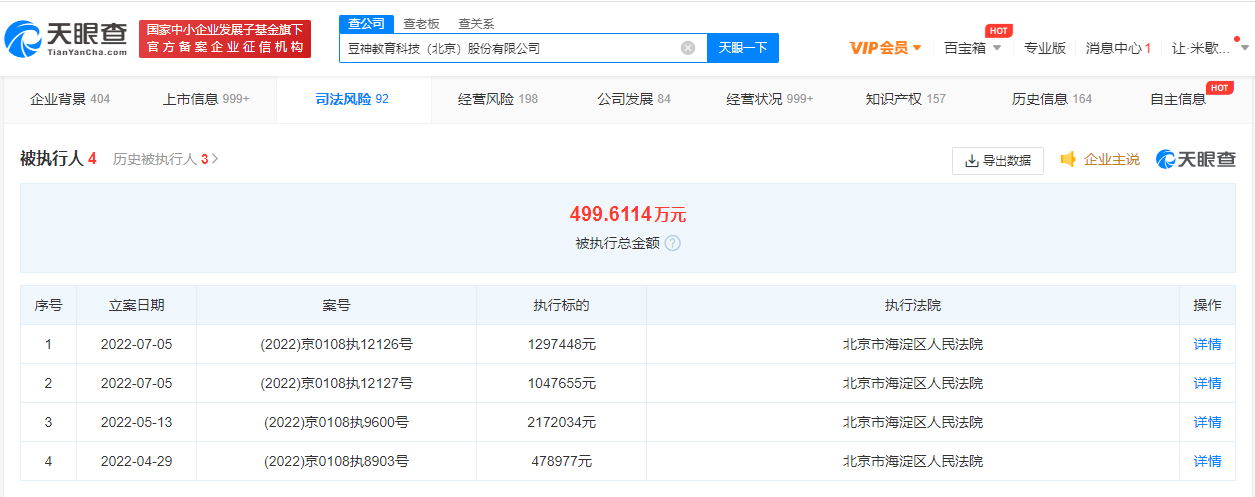Click 北京市海淀区人民法院 in row 3

coord(912,422)
